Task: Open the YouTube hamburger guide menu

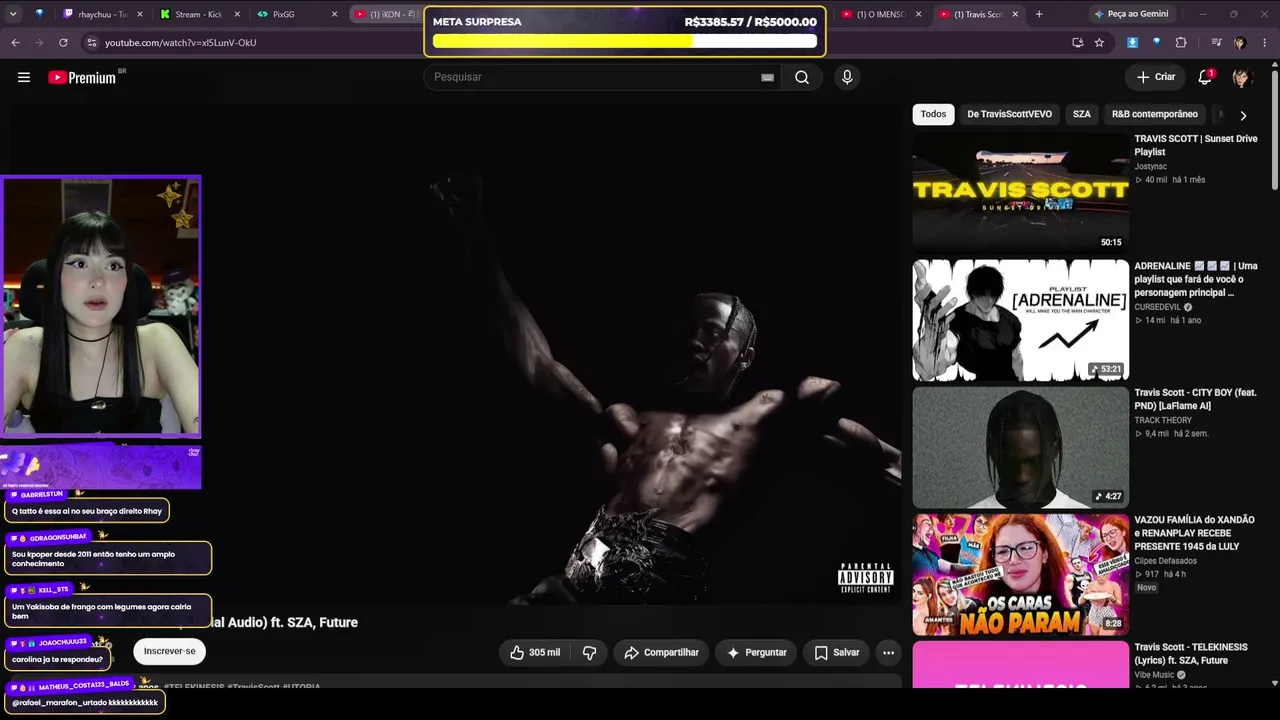Action: pyautogui.click(x=24, y=77)
